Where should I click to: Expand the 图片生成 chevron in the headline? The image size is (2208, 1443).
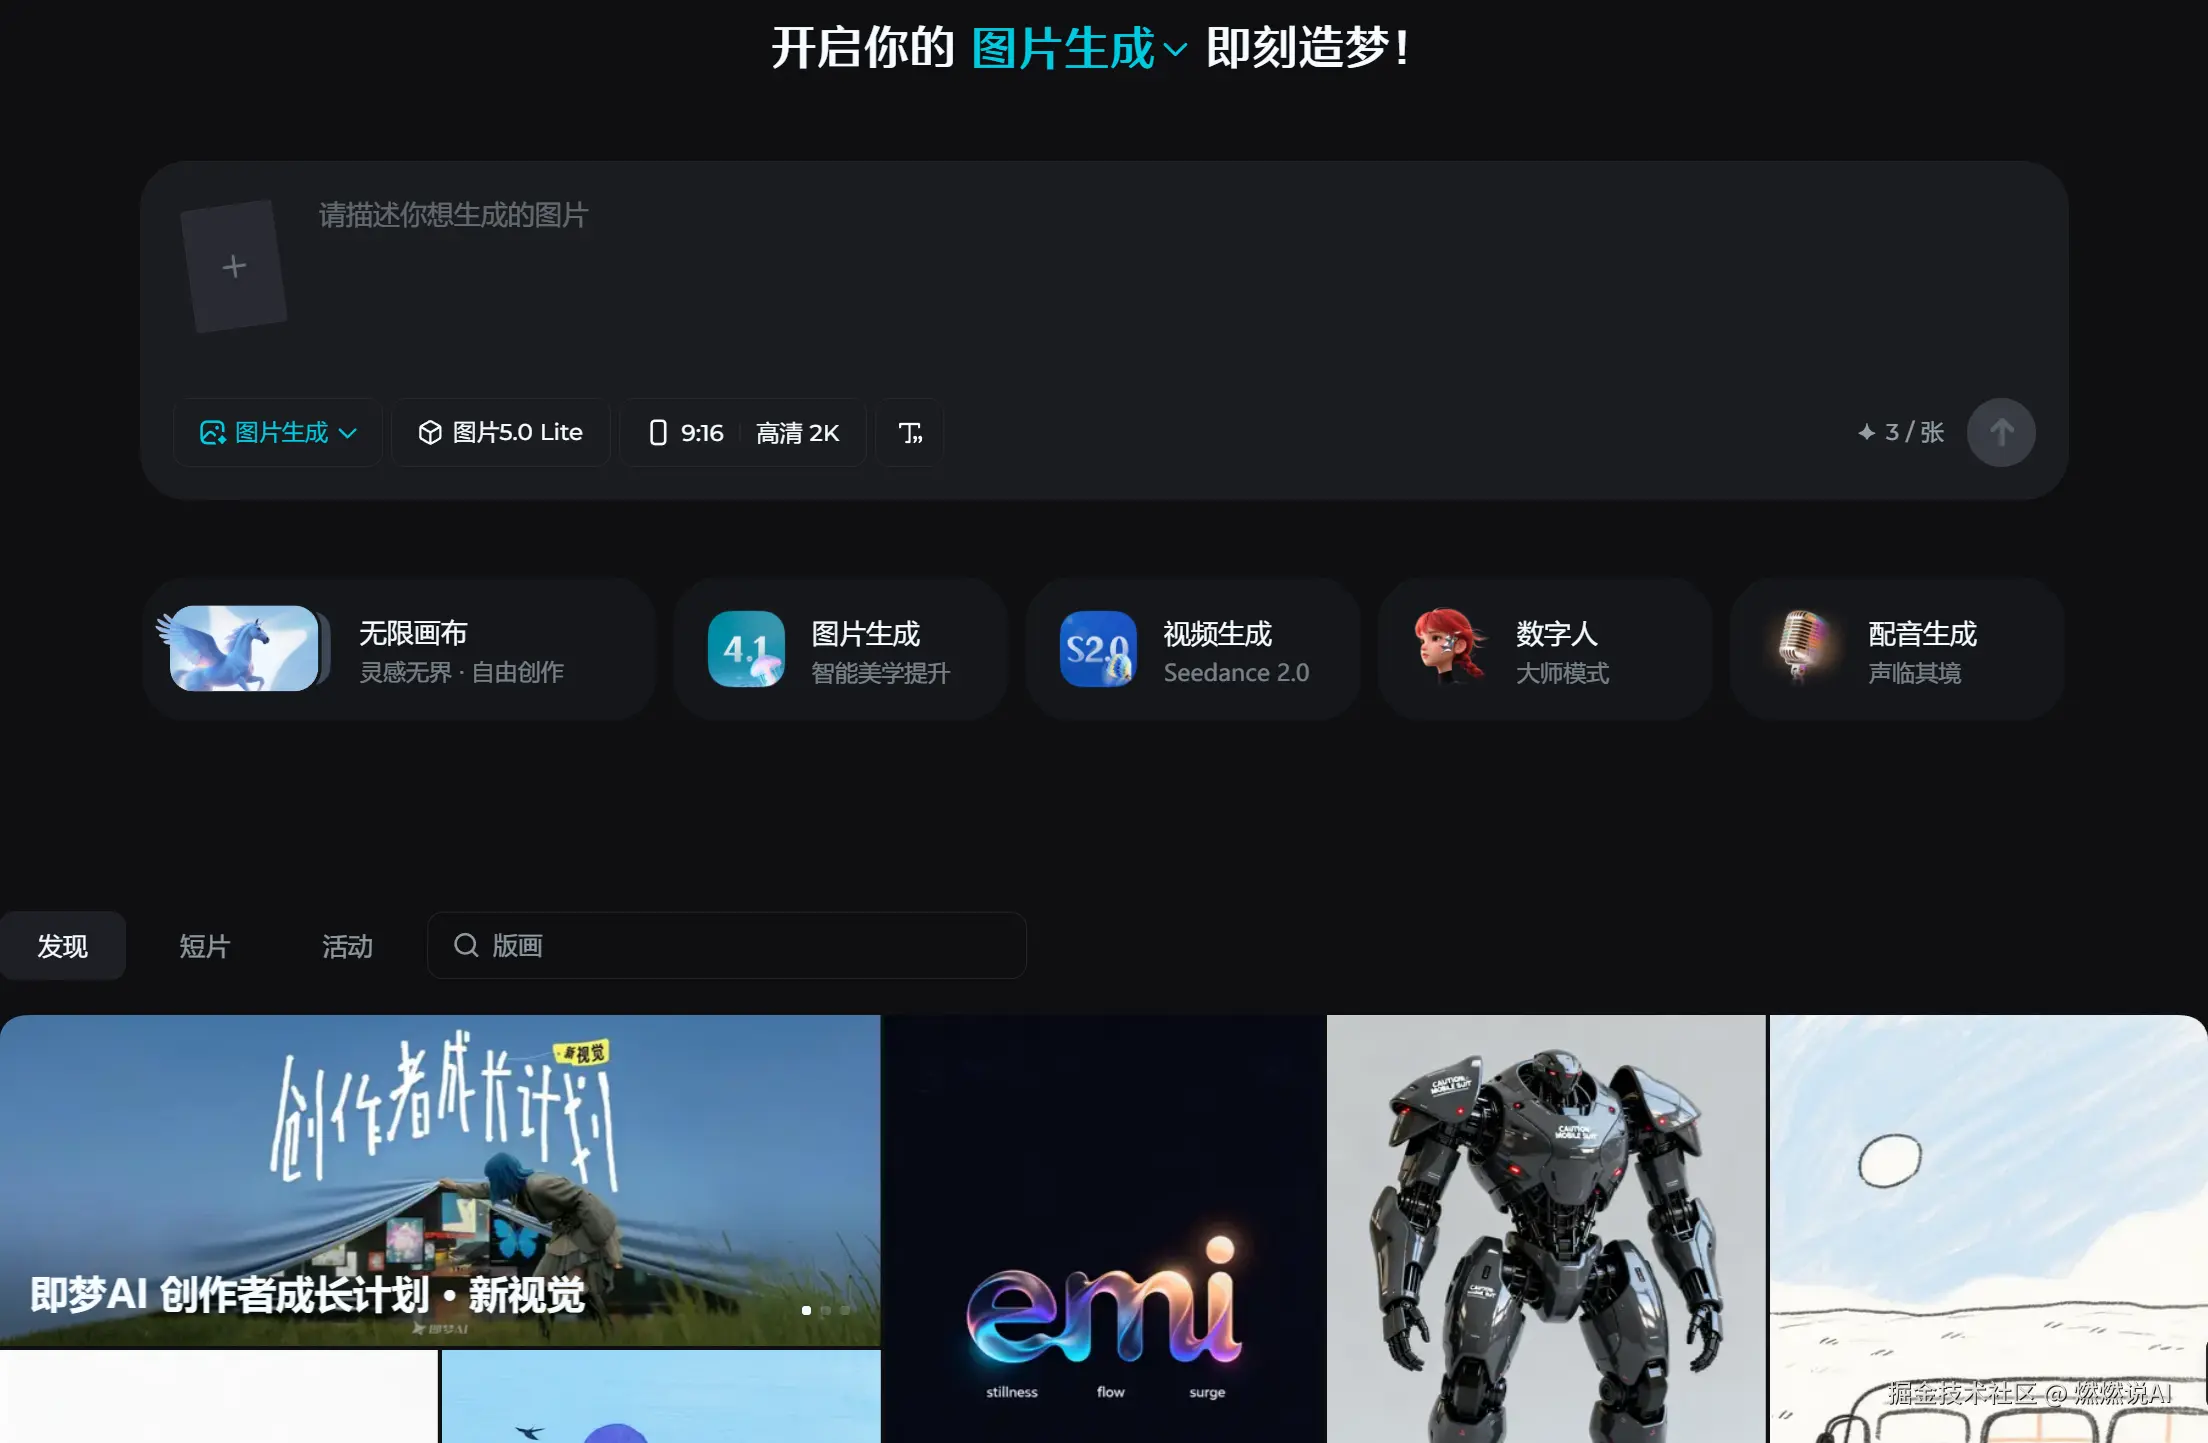[1176, 49]
